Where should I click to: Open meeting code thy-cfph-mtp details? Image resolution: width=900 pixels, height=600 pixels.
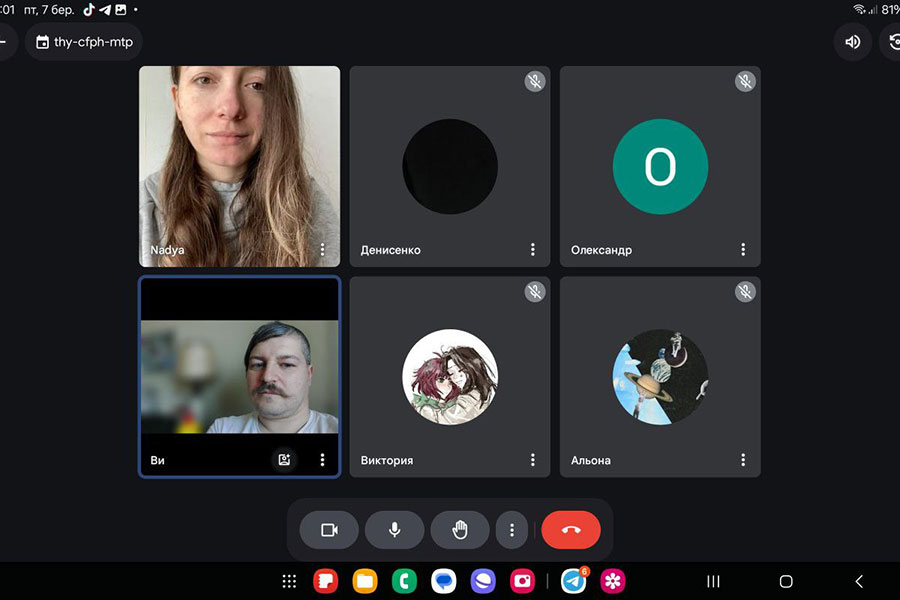(85, 42)
